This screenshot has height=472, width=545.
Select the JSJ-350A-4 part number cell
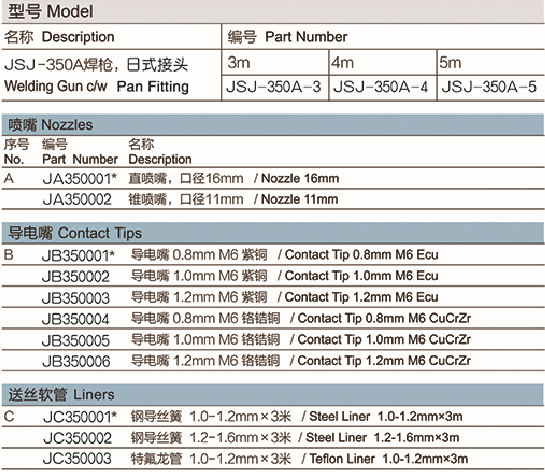pos(383,88)
